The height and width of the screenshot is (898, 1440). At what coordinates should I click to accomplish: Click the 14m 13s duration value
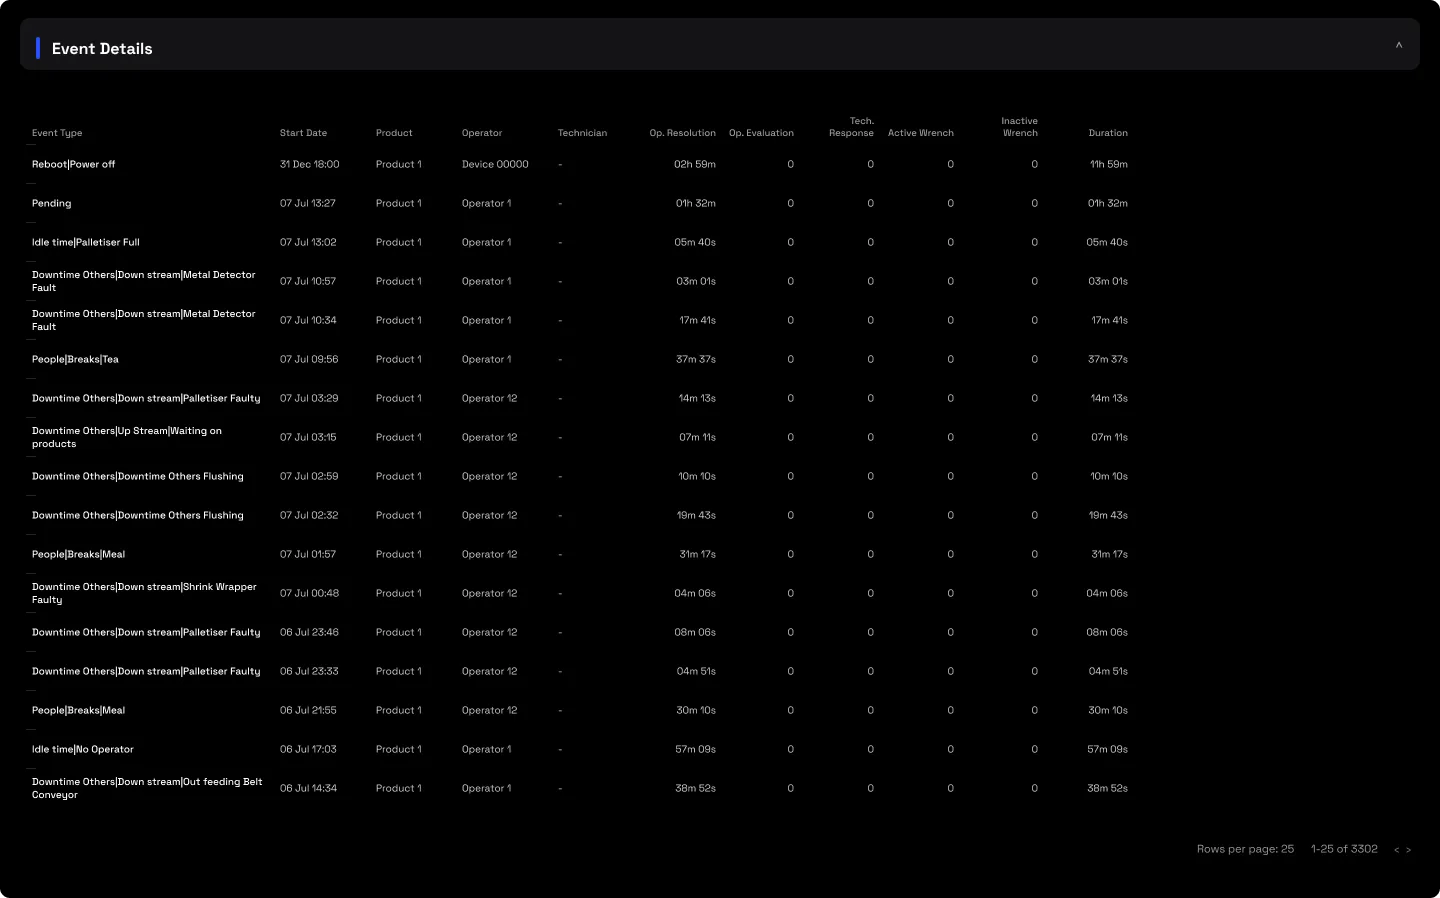point(1109,398)
